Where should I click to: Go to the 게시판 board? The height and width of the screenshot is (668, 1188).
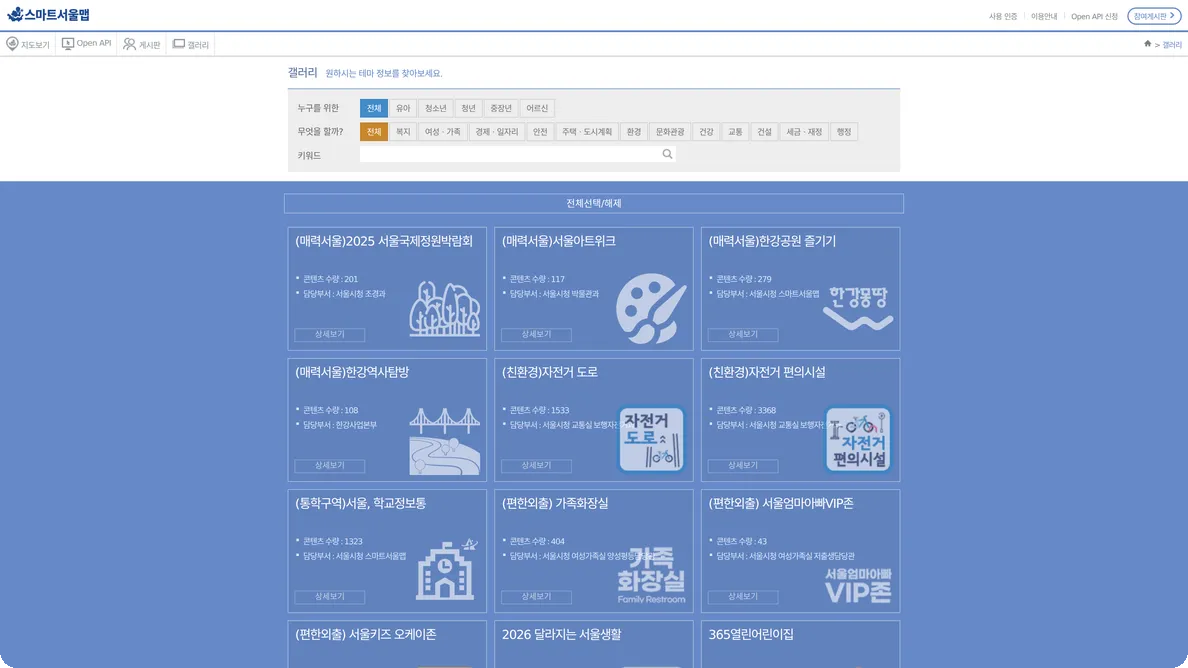pyautogui.click(x=142, y=44)
